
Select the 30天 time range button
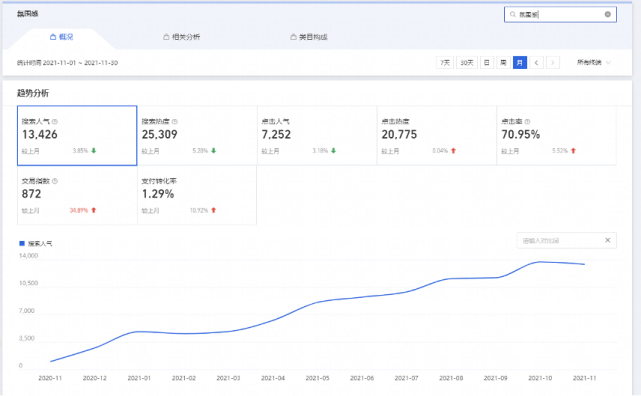click(466, 63)
